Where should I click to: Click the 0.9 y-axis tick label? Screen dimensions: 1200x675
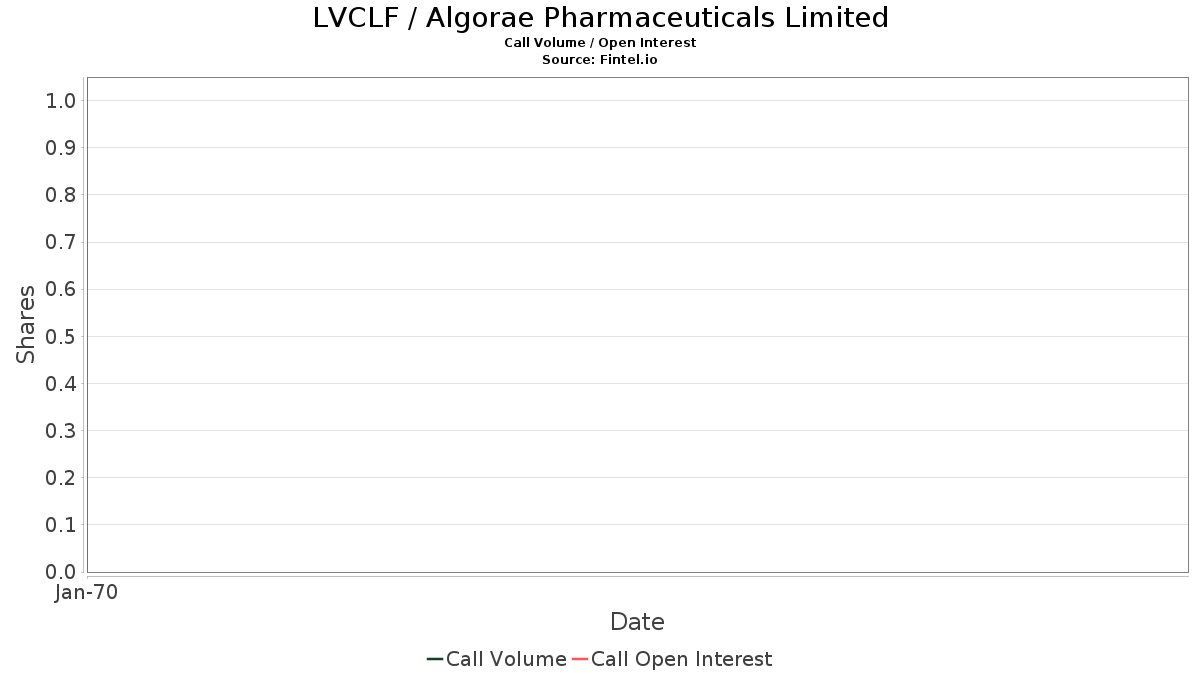click(61, 147)
